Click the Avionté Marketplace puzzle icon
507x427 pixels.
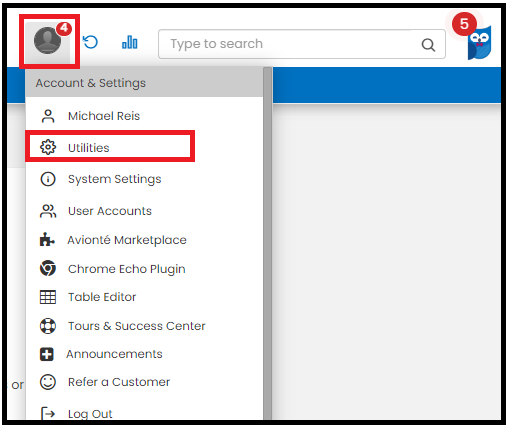47,239
